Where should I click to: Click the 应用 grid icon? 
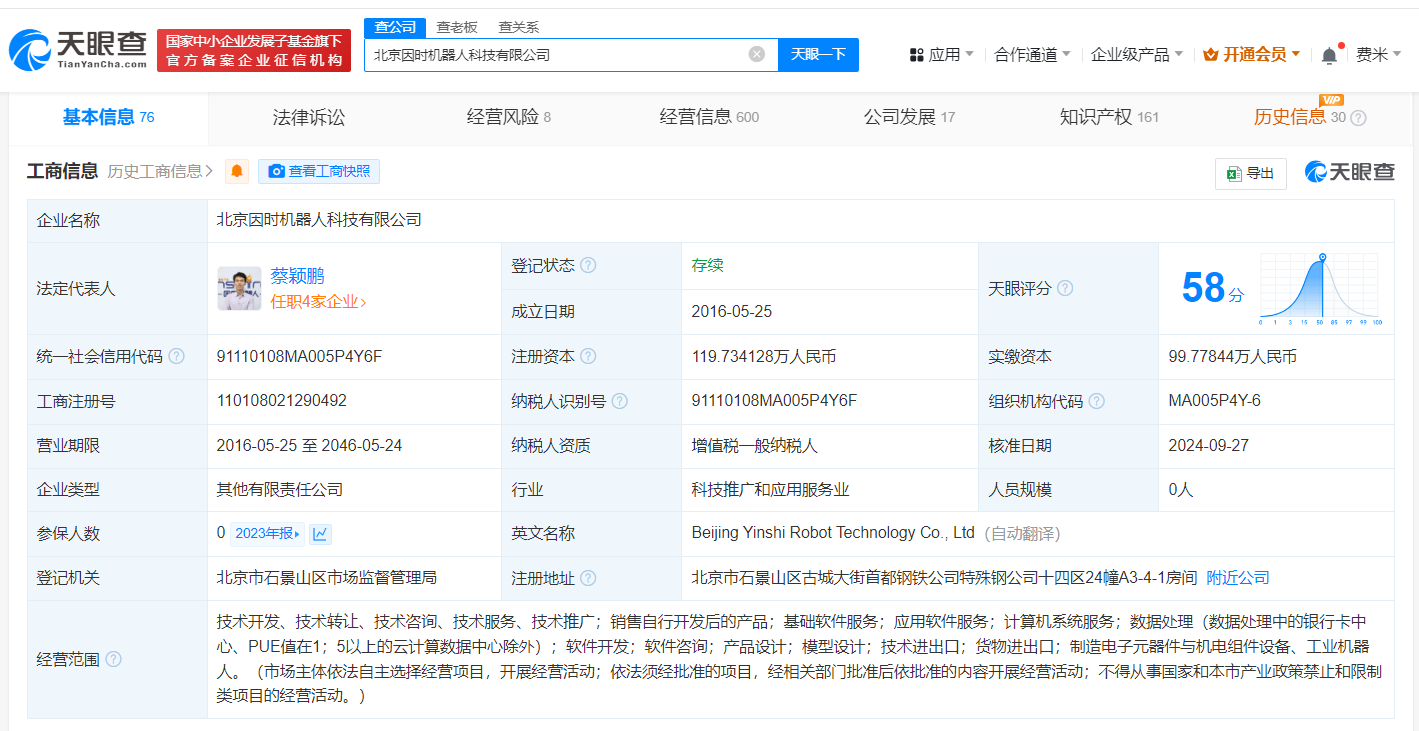[916, 54]
